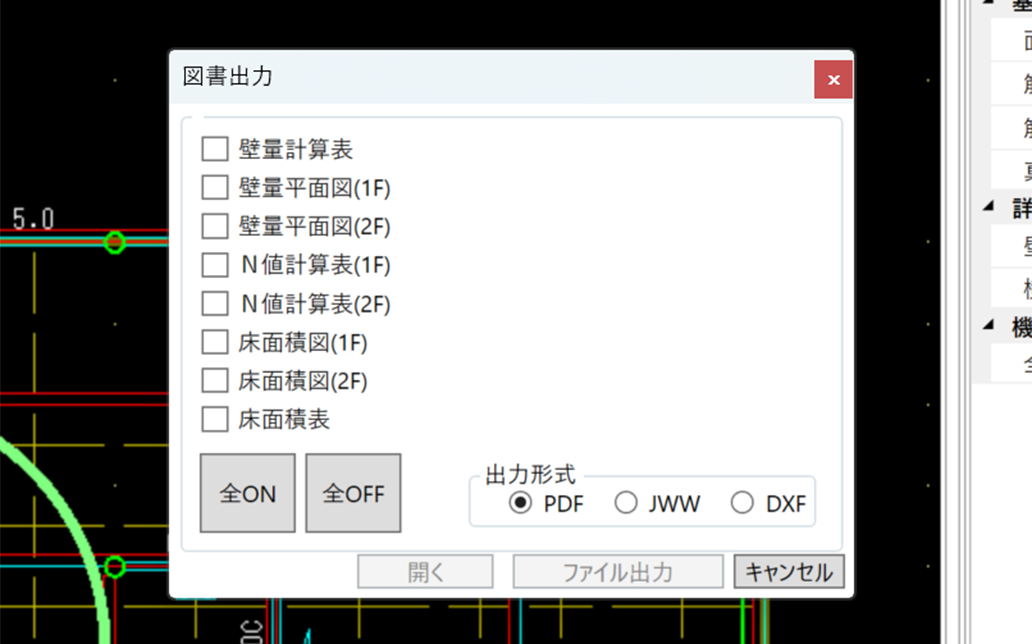Screen dimensions: 1032x644
Task: Click 全ON to select all documents
Action: click(x=247, y=492)
